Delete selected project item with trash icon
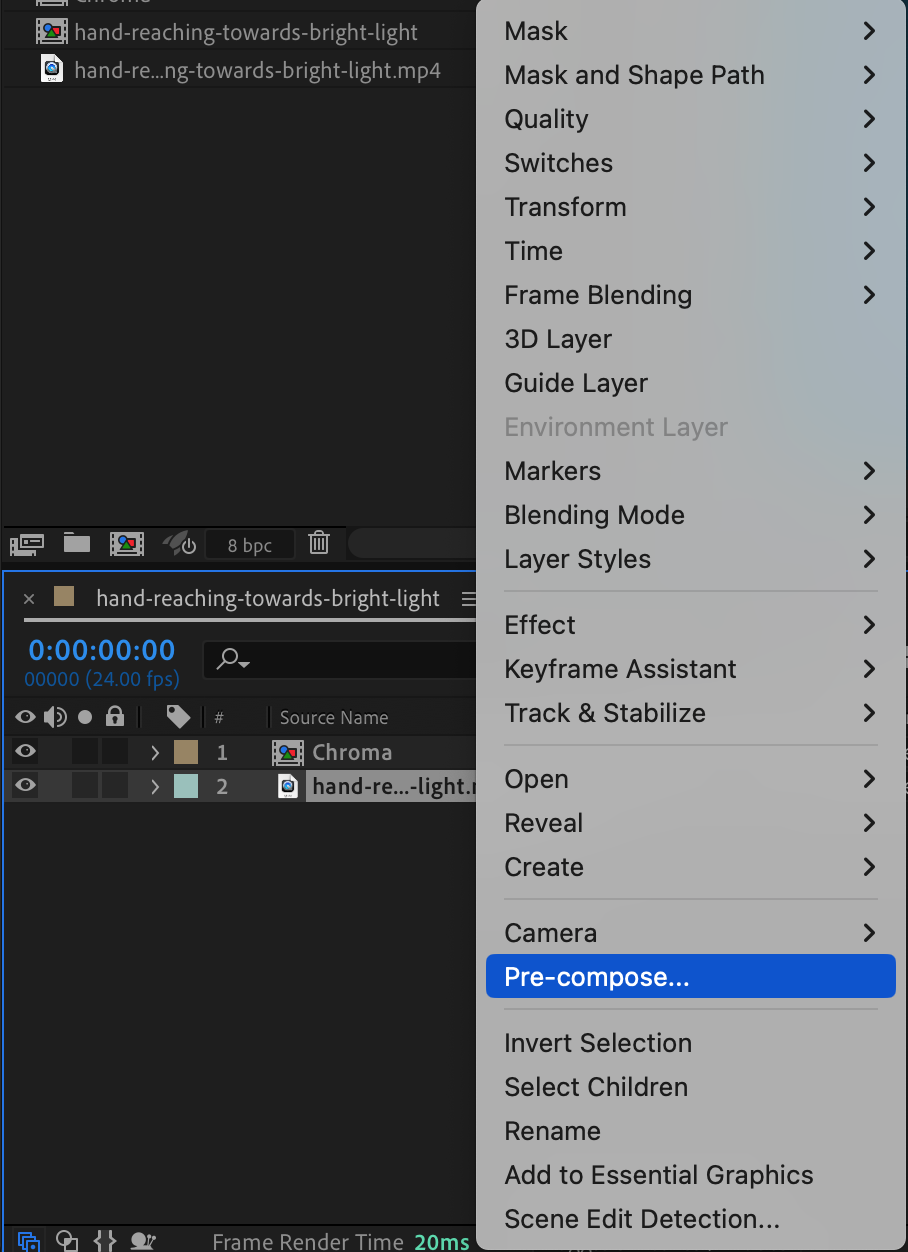This screenshot has width=908, height=1252. (319, 544)
